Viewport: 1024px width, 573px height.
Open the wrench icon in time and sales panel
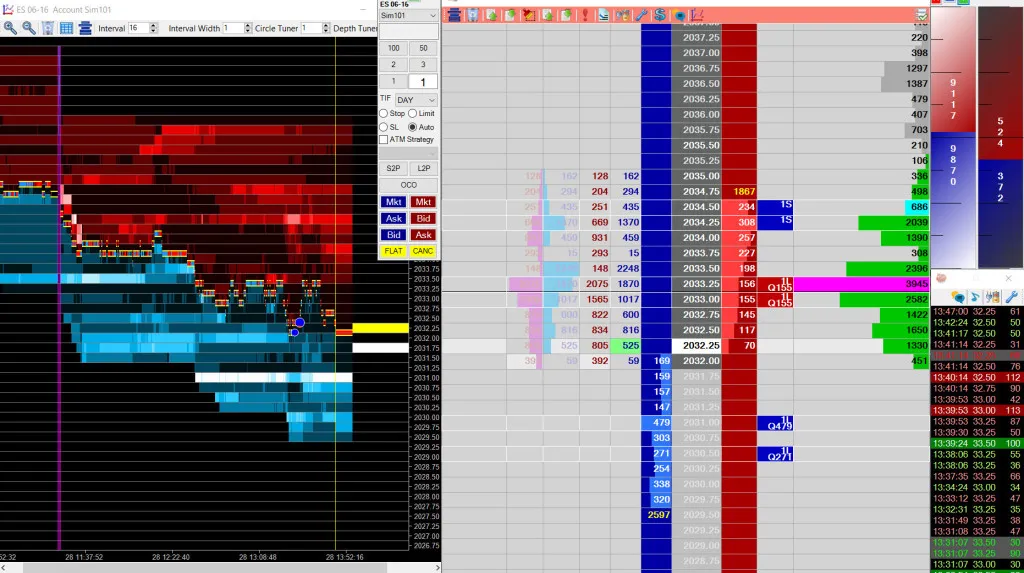click(1011, 297)
